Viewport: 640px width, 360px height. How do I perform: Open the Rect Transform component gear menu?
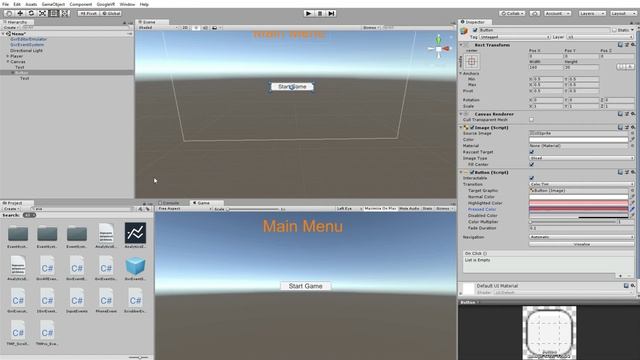pos(633,45)
